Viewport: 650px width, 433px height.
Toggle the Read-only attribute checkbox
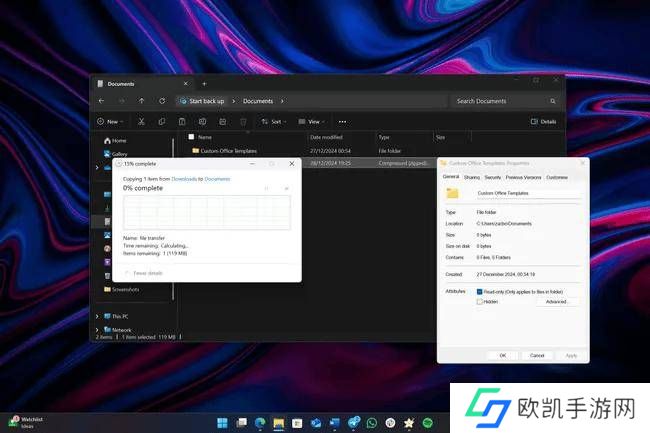[480, 291]
